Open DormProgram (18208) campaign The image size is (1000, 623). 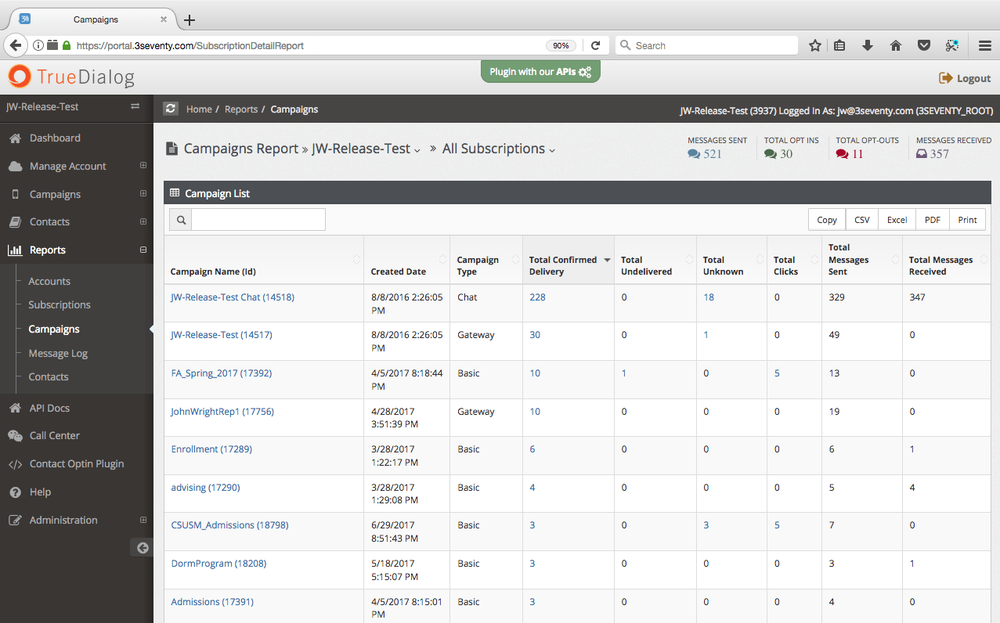(219, 563)
